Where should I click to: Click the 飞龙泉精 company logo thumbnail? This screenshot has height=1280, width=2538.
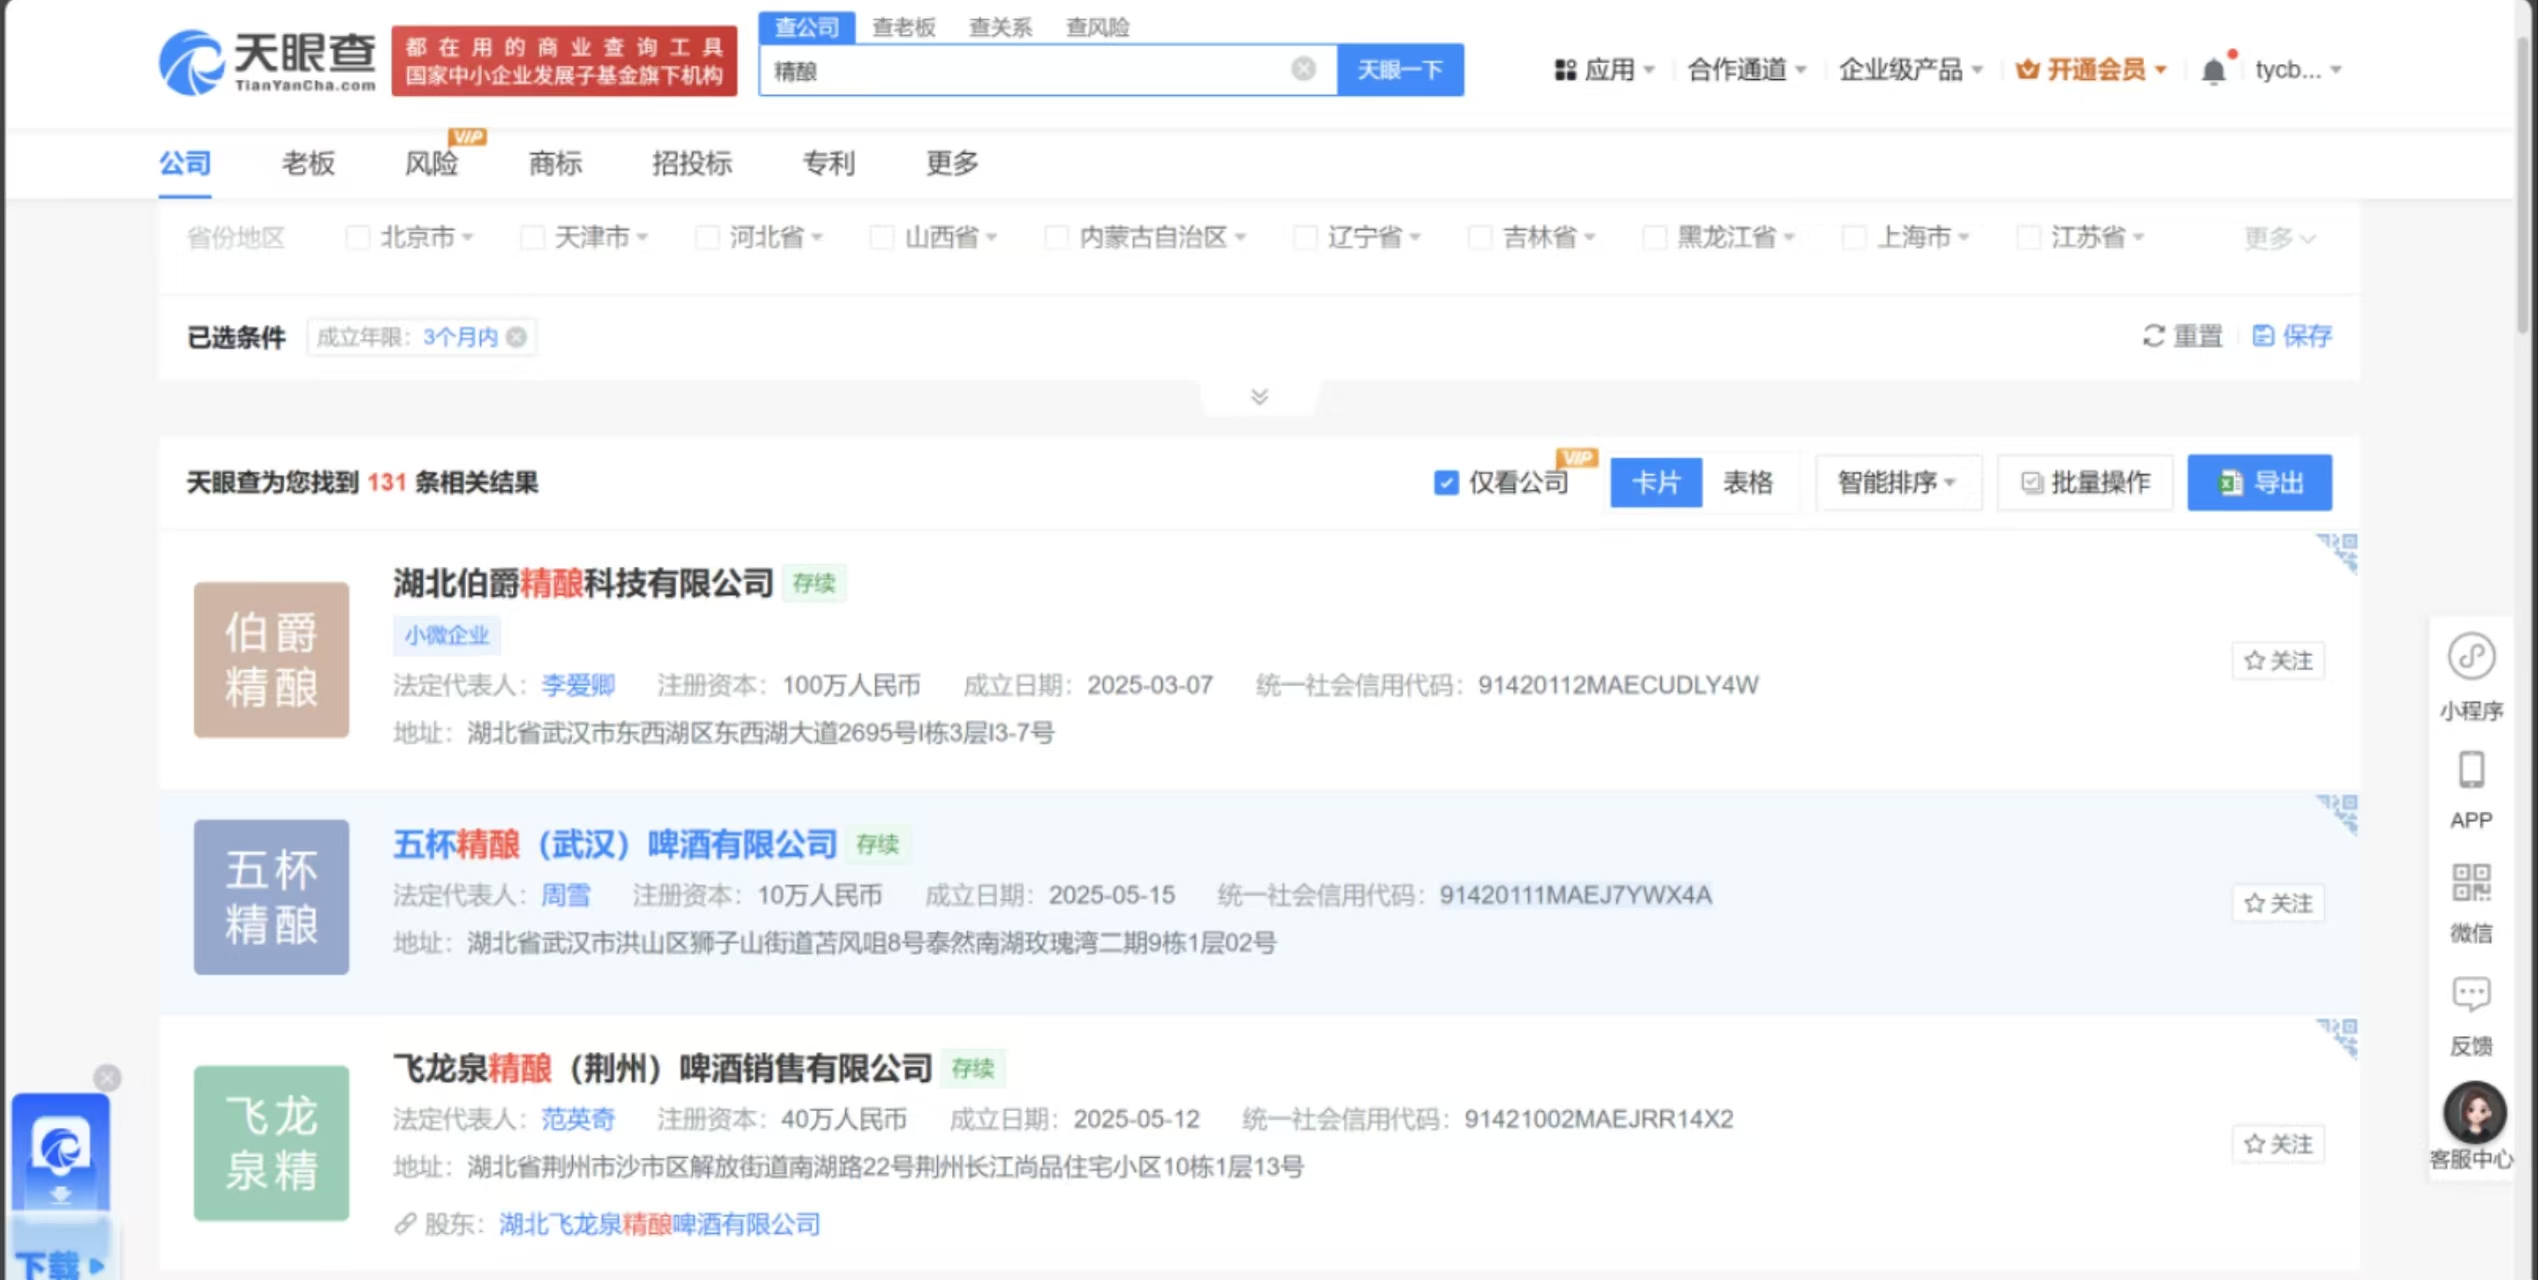pyautogui.click(x=271, y=1143)
